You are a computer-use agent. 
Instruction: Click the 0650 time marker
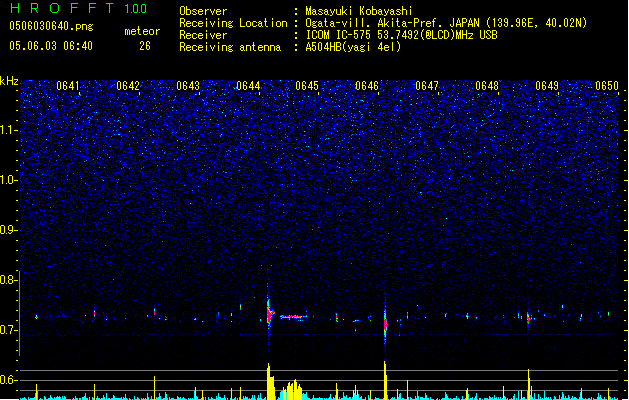click(x=607, y=85)
